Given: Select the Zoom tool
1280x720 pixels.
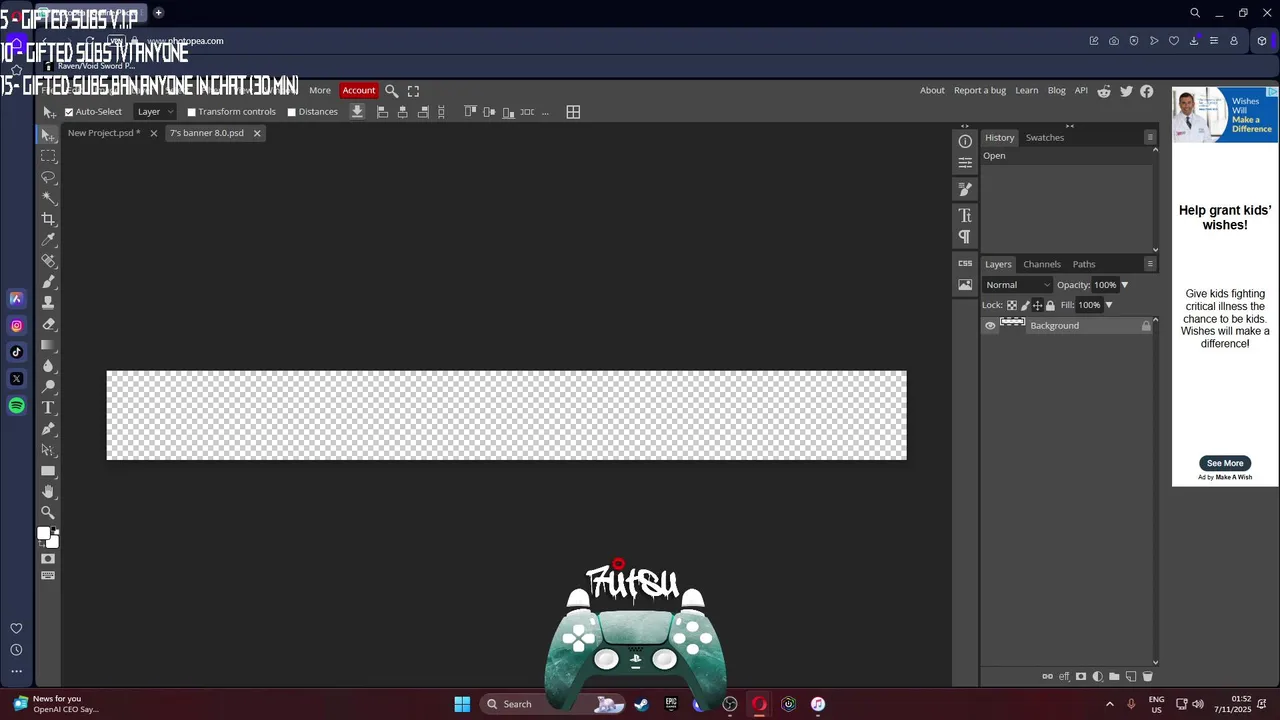Looking at the screenshot, I should tap(48, 513).
